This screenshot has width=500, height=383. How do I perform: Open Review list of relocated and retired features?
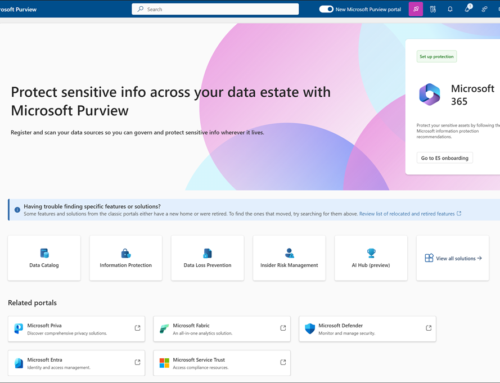coord(407,214)
